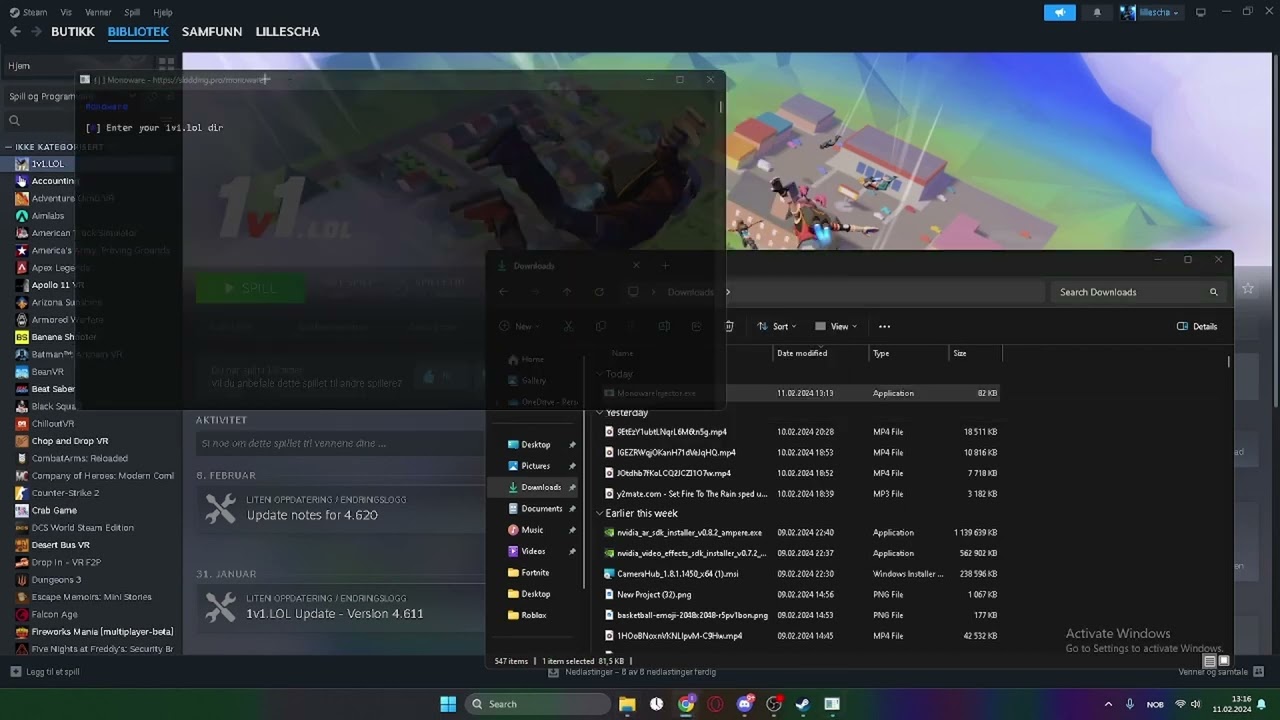Click the Steam announcements megaphone button

(1059, 12)
